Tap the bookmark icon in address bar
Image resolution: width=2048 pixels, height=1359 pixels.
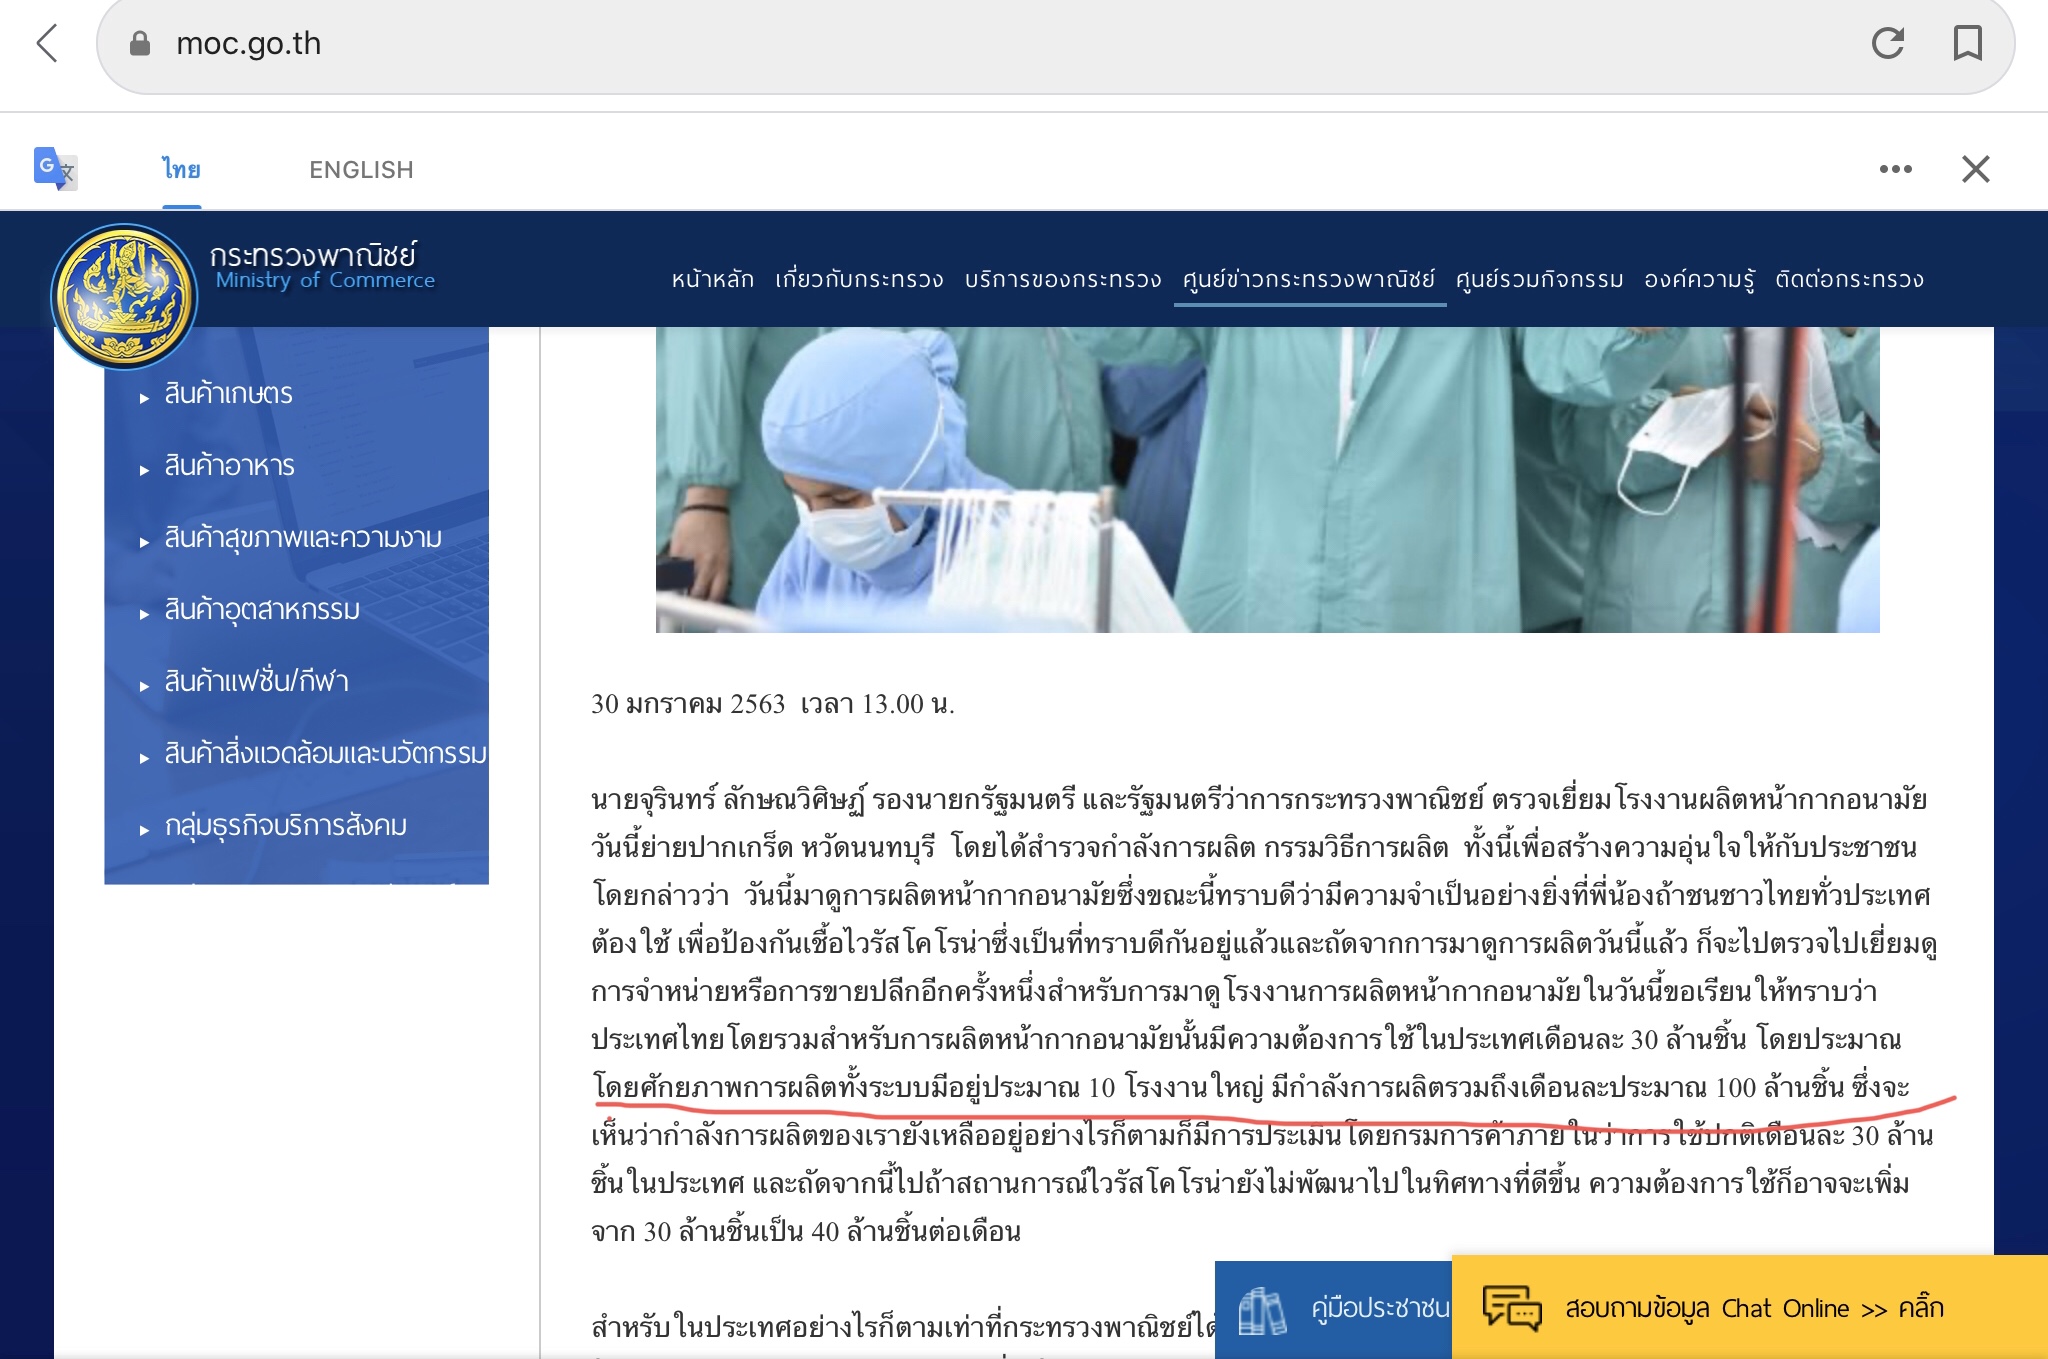[x=1967, y=43]
